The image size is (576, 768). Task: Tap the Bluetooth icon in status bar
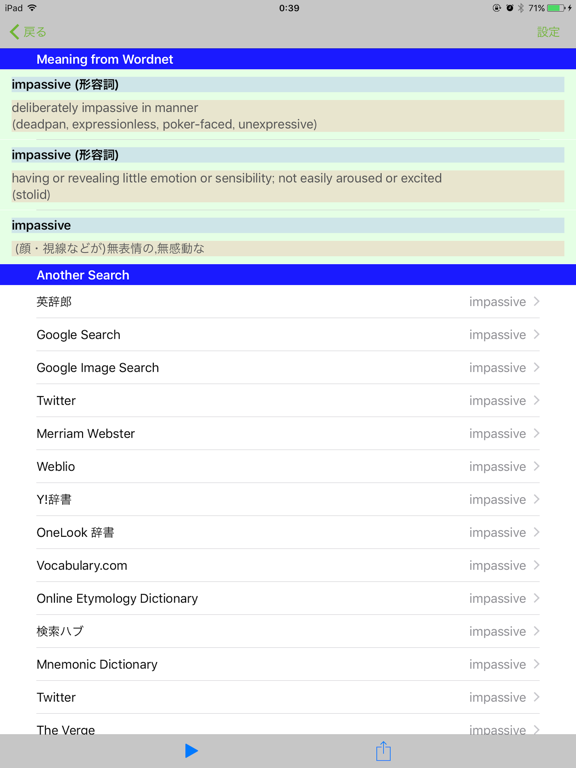point(521,8)
